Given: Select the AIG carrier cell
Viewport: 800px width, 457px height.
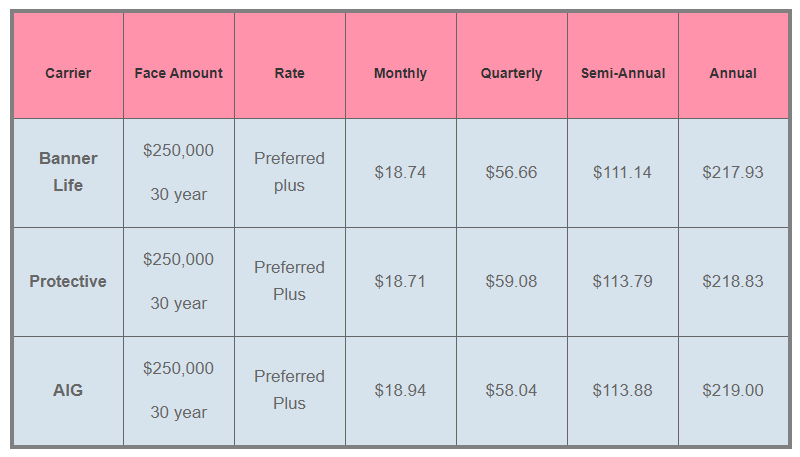Looking at the screenshot, I should point(68,390).
